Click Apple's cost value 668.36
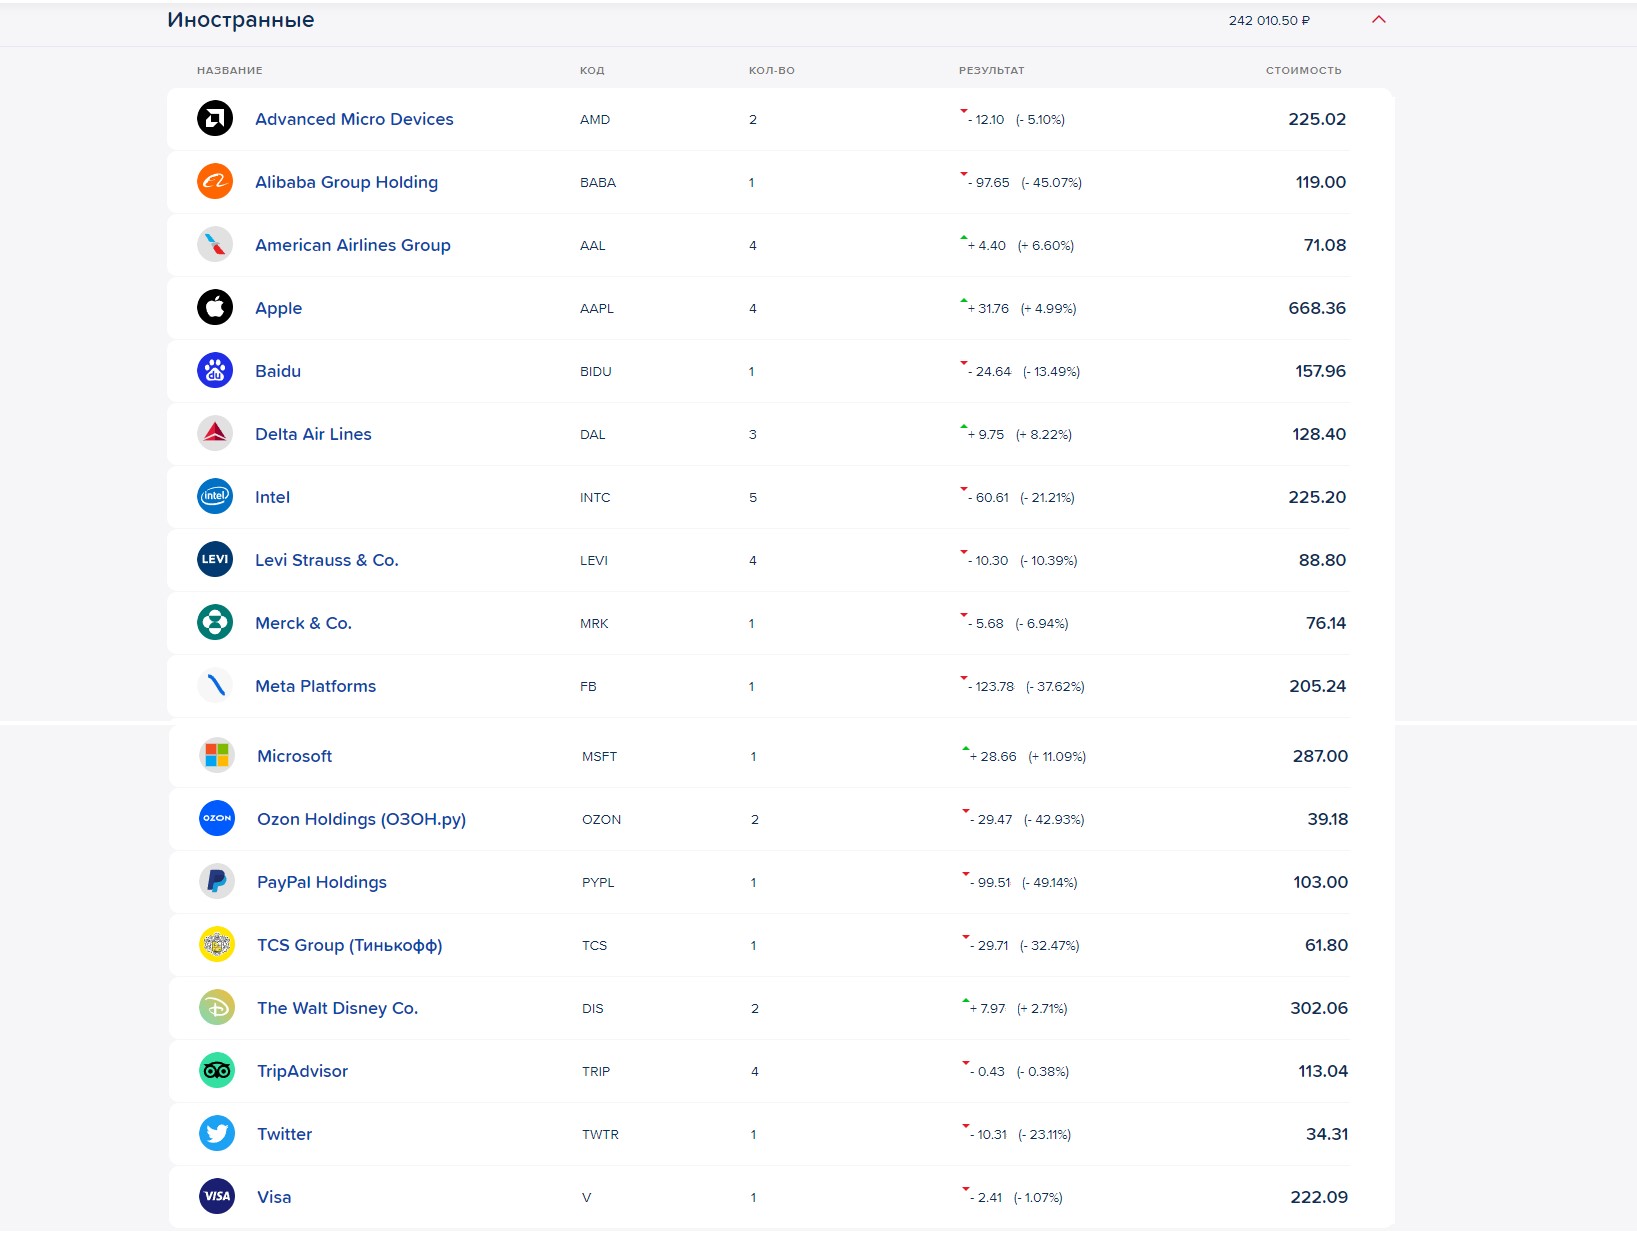 point(1317,308)
